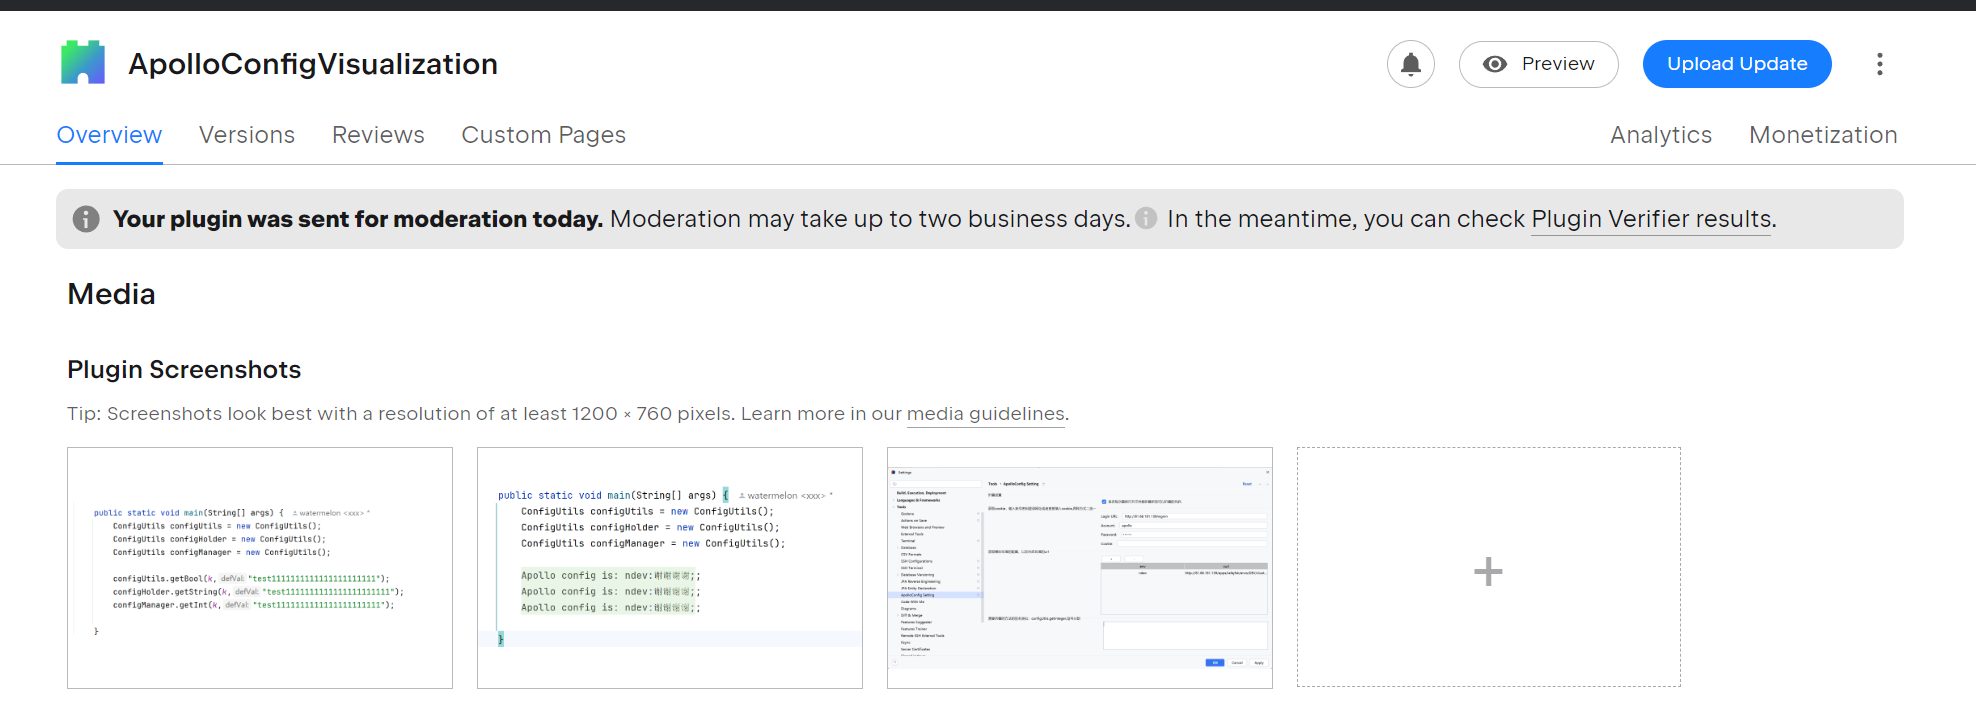
Task: Click the Preview button with eye icon
Action: [1538, 64]
